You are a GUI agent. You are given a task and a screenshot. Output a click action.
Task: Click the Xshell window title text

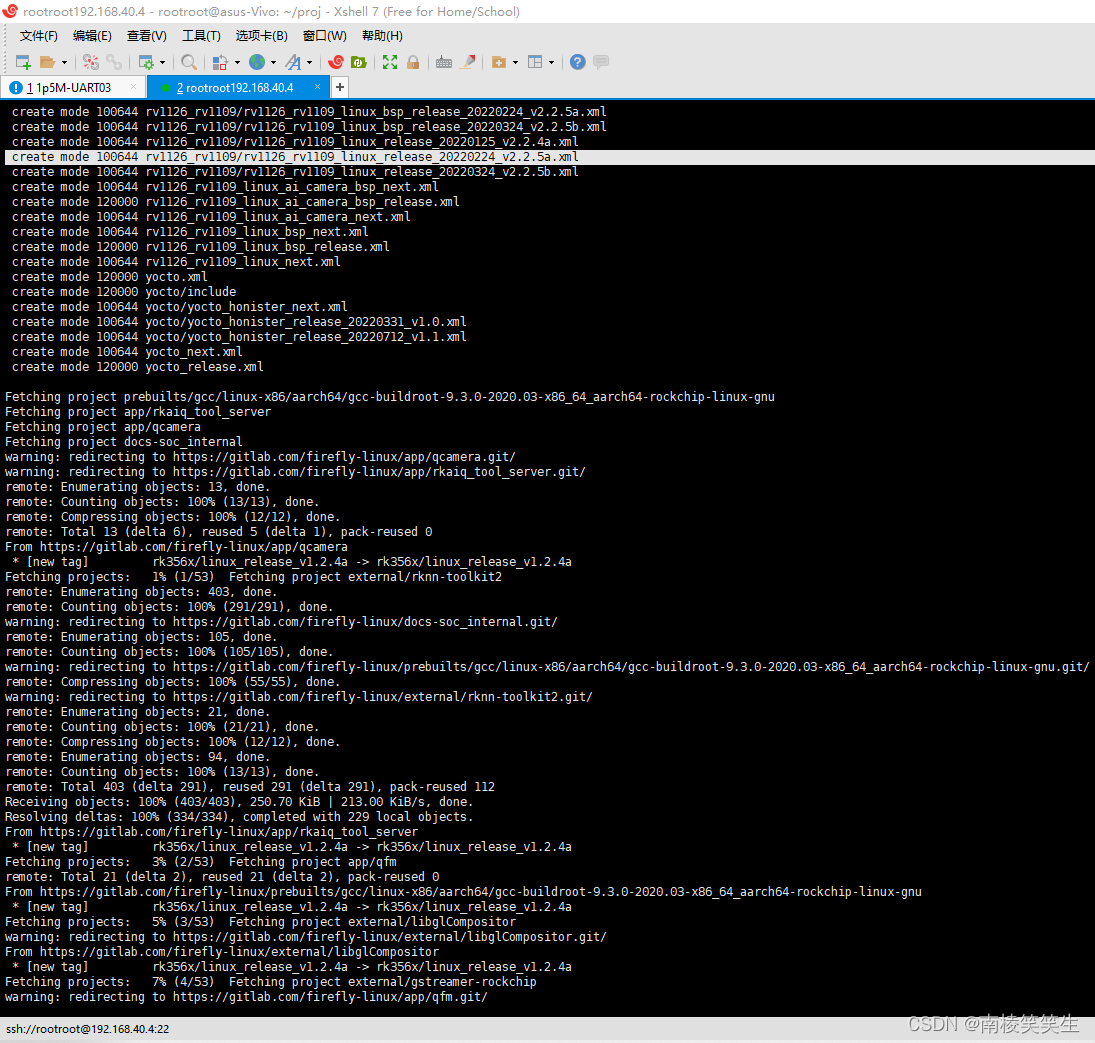(272, 11)
